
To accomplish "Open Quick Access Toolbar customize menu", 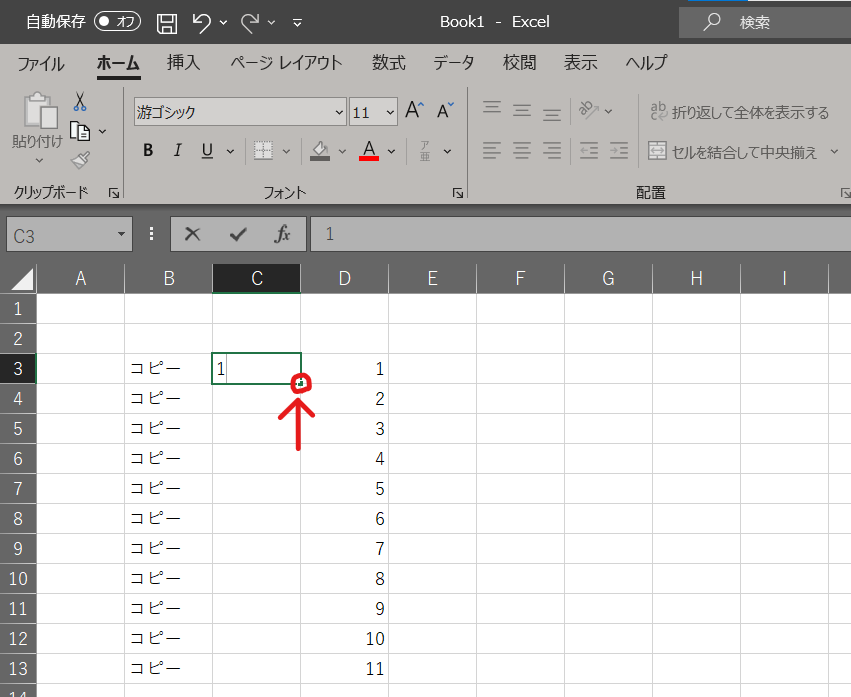I will click(297, 23).
